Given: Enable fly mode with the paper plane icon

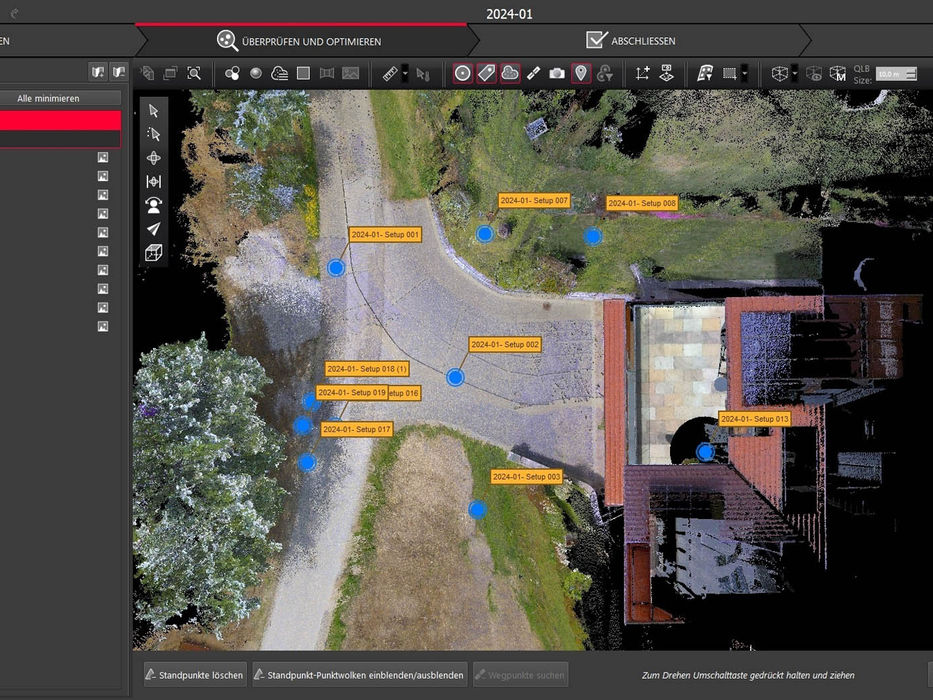Looking at the screenshot, I should [154, 229].
